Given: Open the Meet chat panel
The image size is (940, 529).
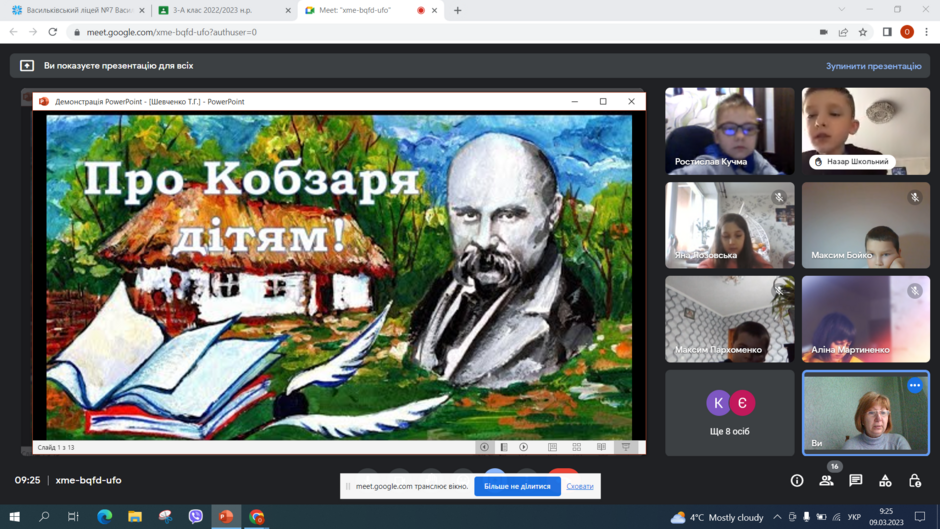Looking at the screenshot, I should coord(855,480).
